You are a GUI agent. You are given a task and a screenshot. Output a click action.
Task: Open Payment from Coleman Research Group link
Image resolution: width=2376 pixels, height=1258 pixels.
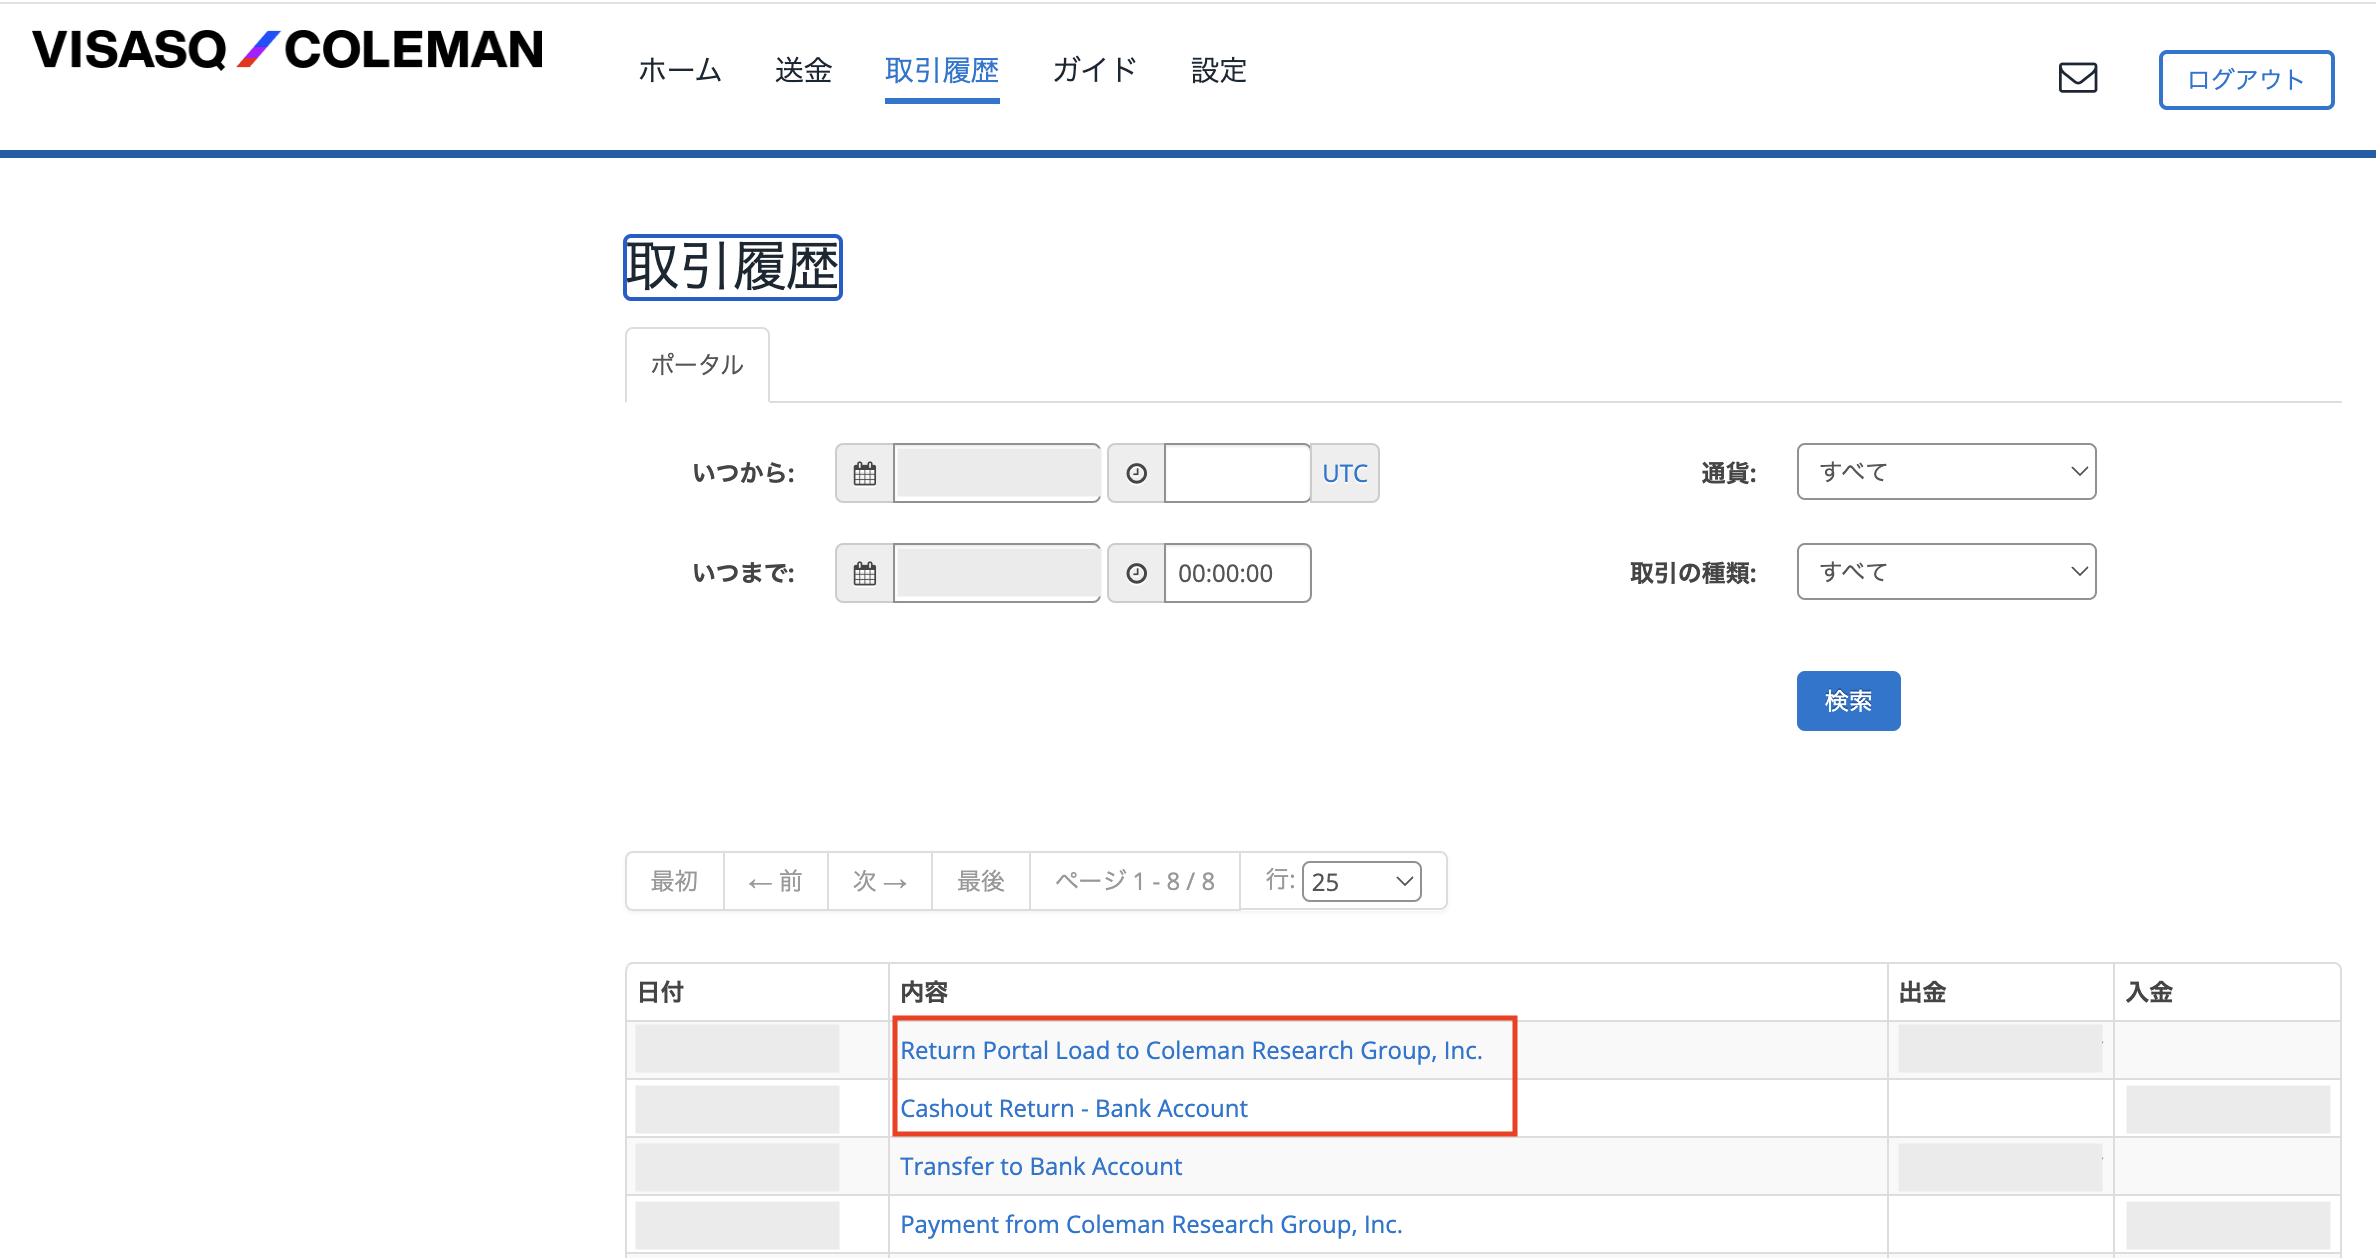(x=1151, y=1224)
